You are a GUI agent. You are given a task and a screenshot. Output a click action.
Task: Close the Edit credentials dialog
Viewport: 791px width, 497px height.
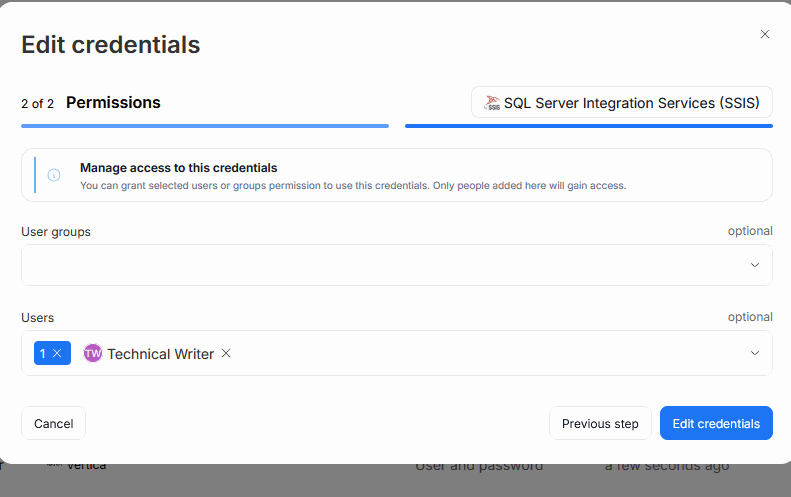pos(765,34)
